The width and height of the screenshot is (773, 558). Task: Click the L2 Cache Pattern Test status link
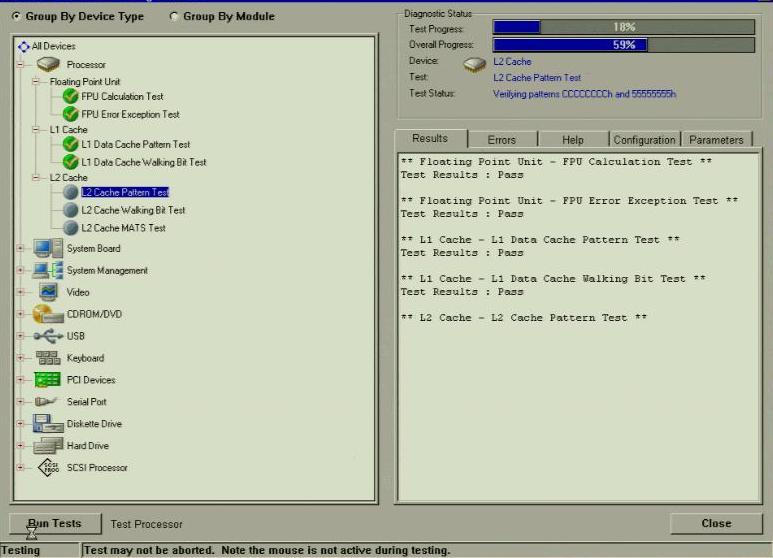(537, 77)
